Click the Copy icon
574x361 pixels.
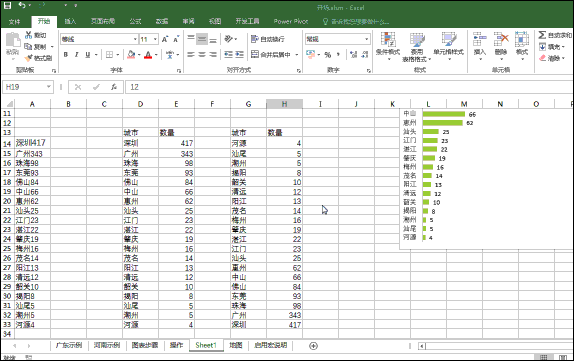click(x=28, y=46)
